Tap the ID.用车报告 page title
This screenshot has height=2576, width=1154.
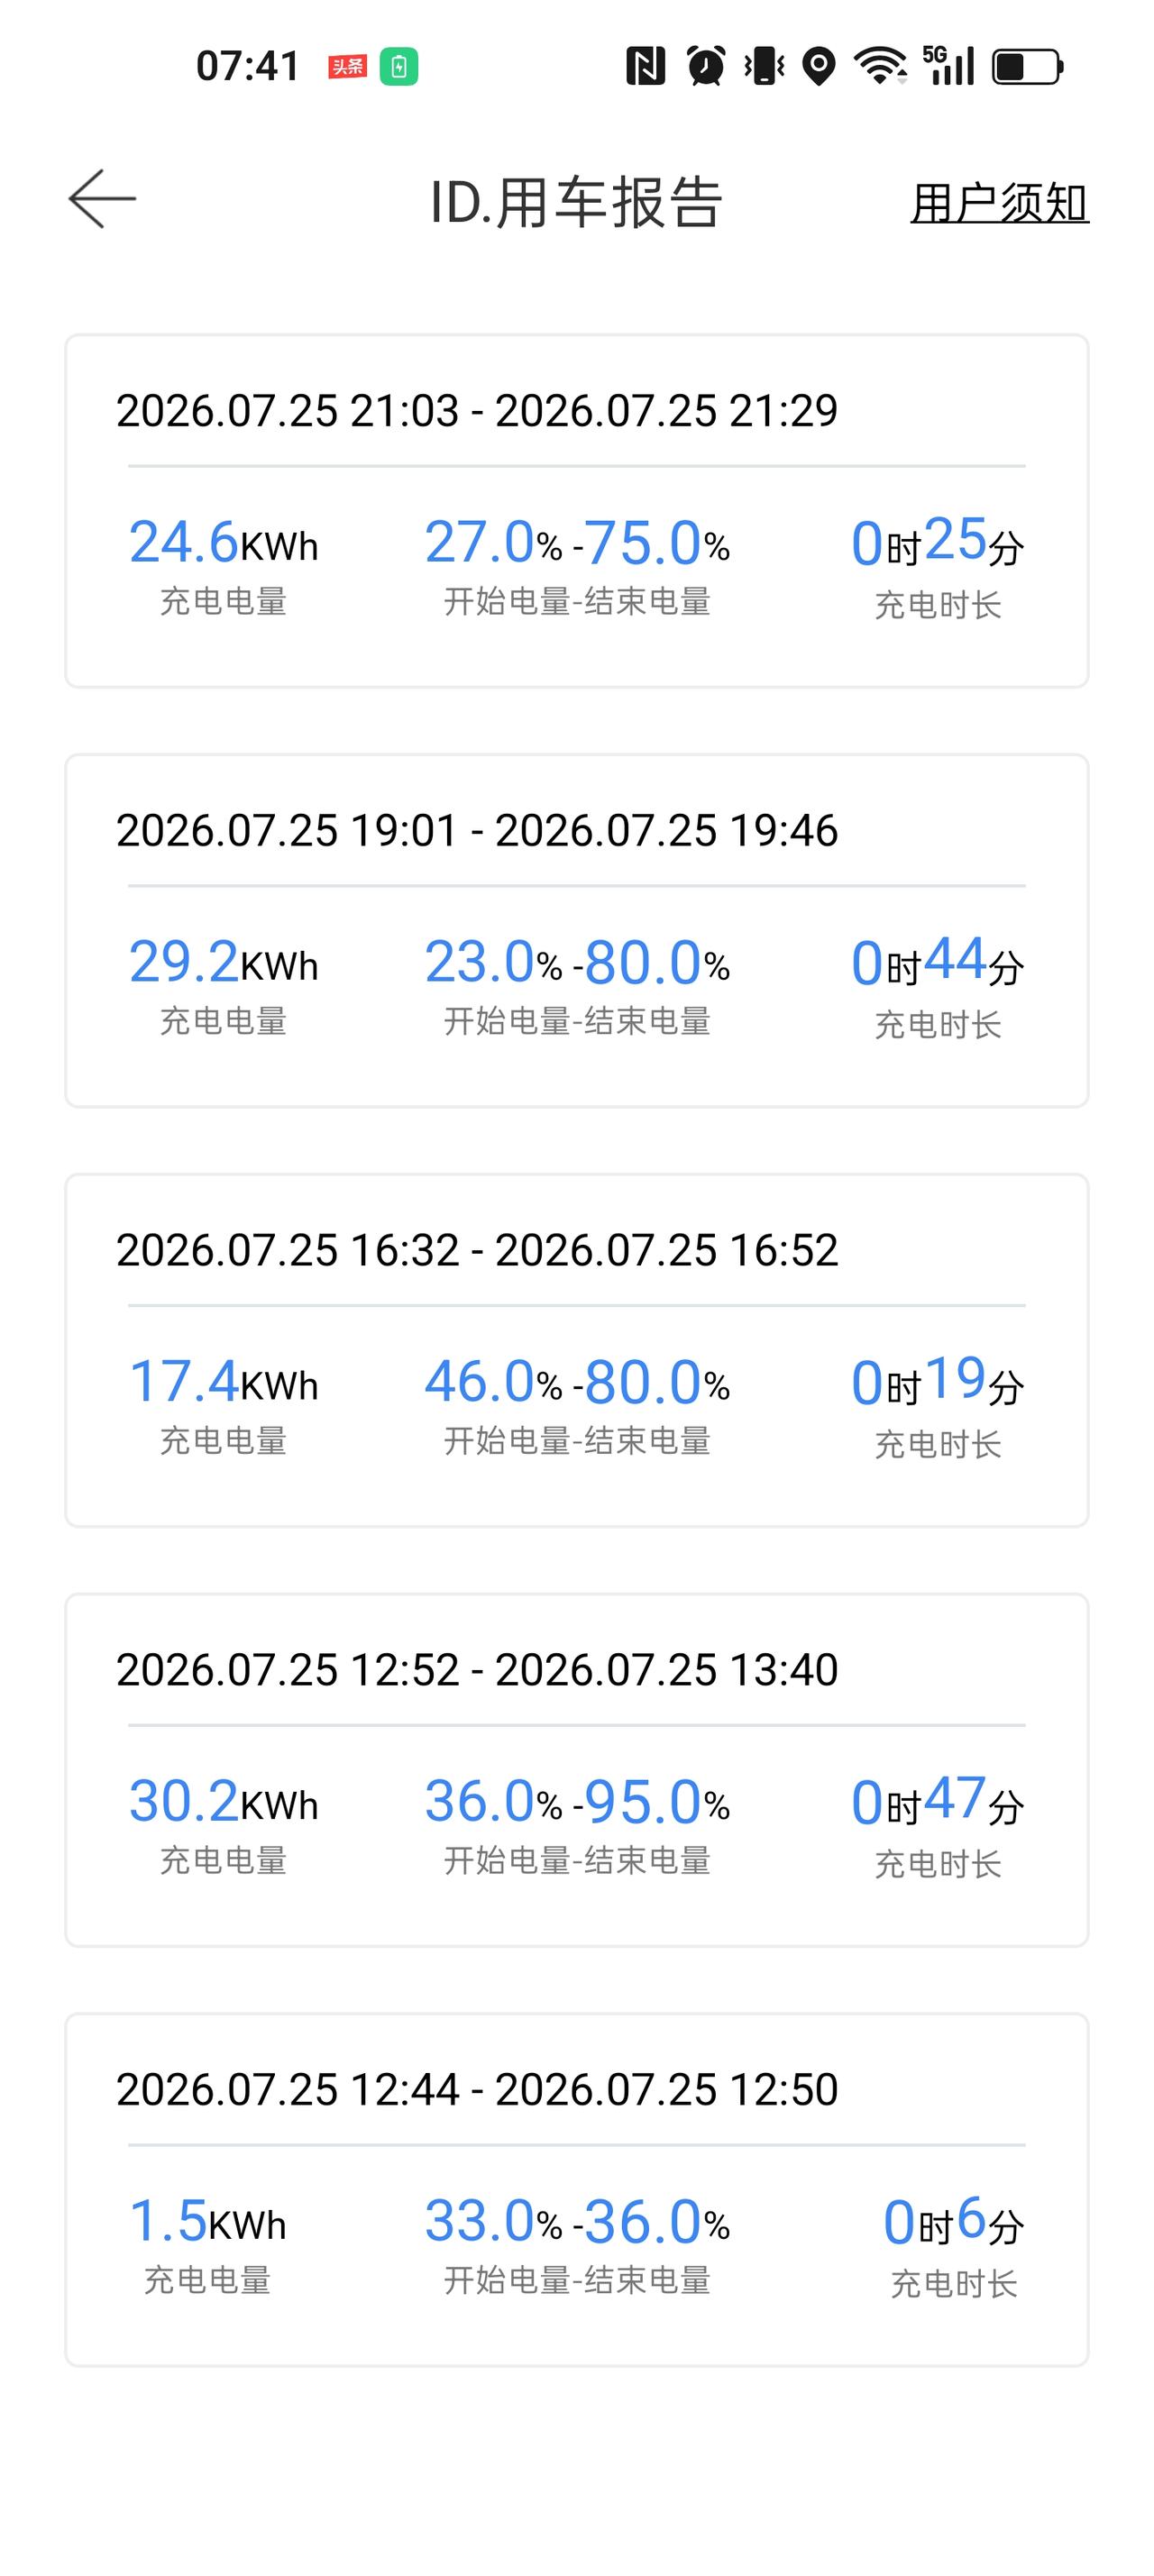tap(577, 203)
